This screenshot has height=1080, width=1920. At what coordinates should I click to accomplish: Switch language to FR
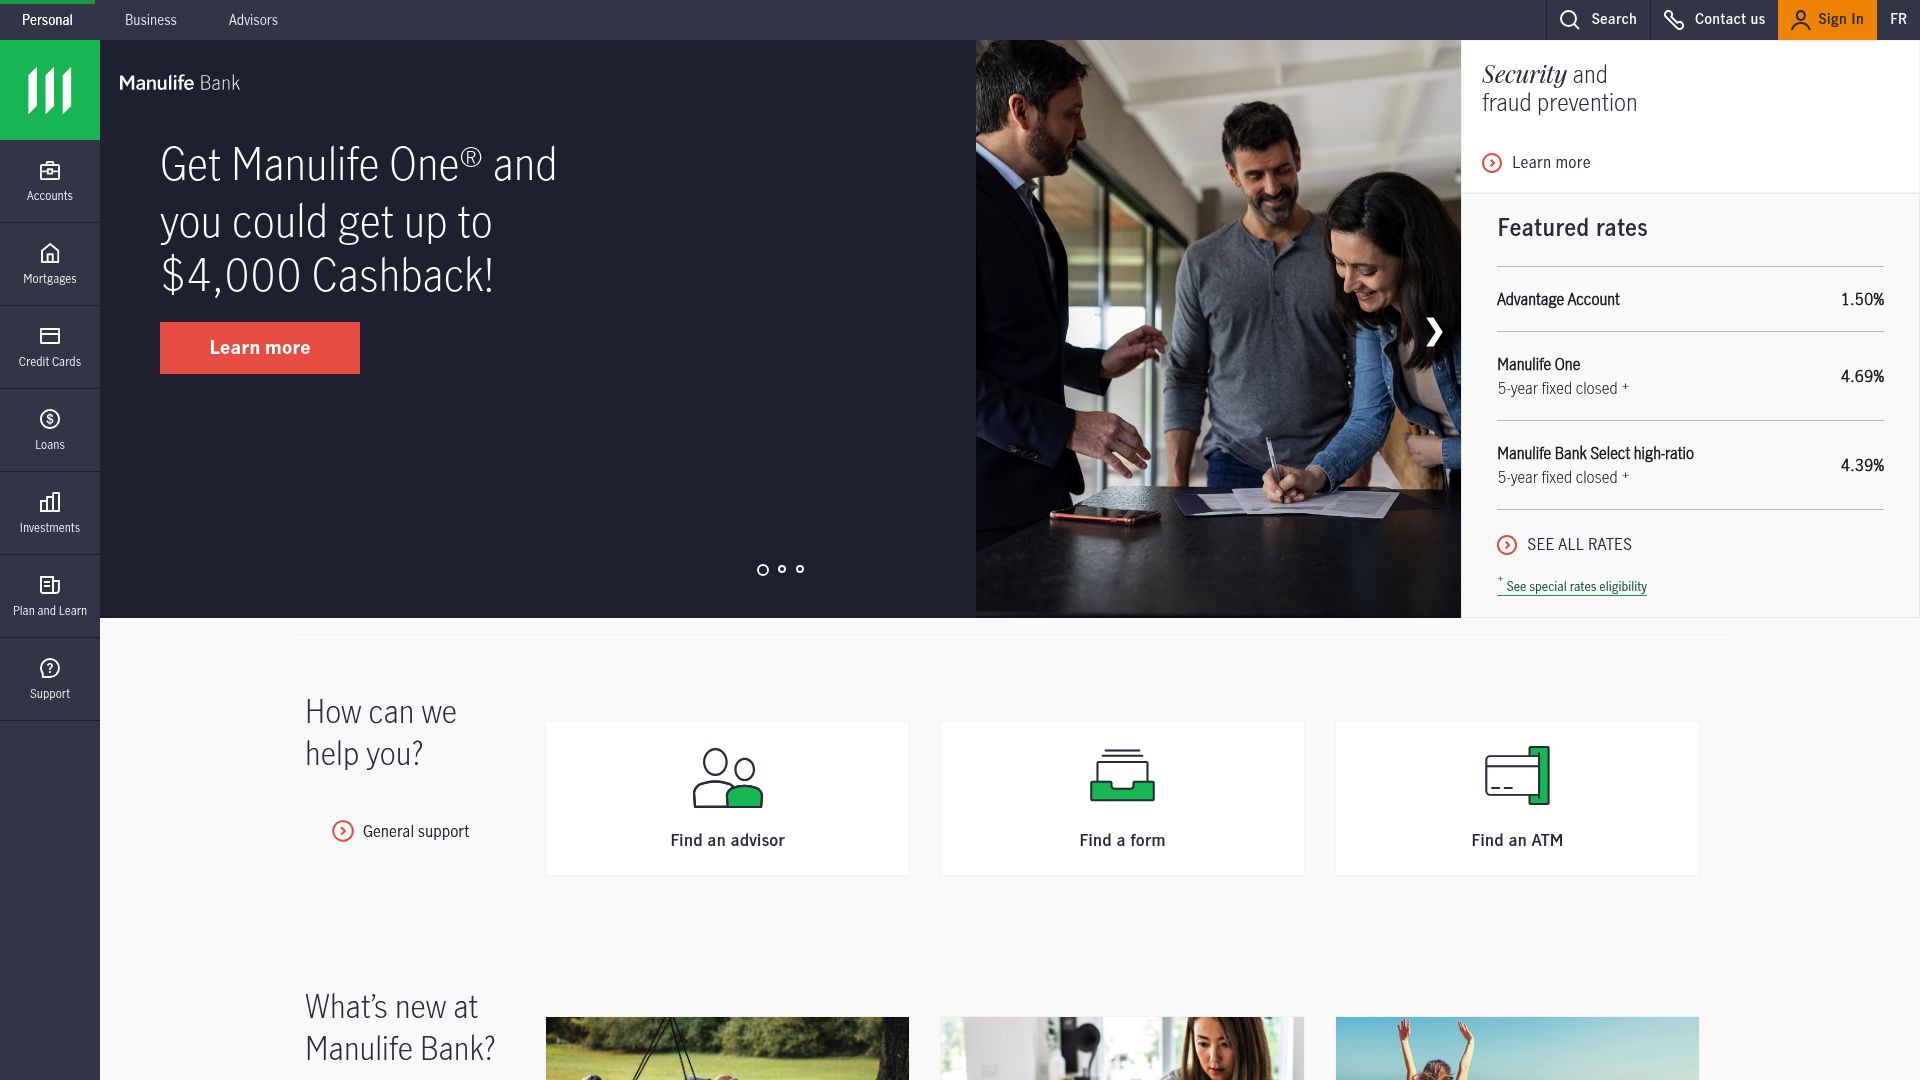[1898, 19]
